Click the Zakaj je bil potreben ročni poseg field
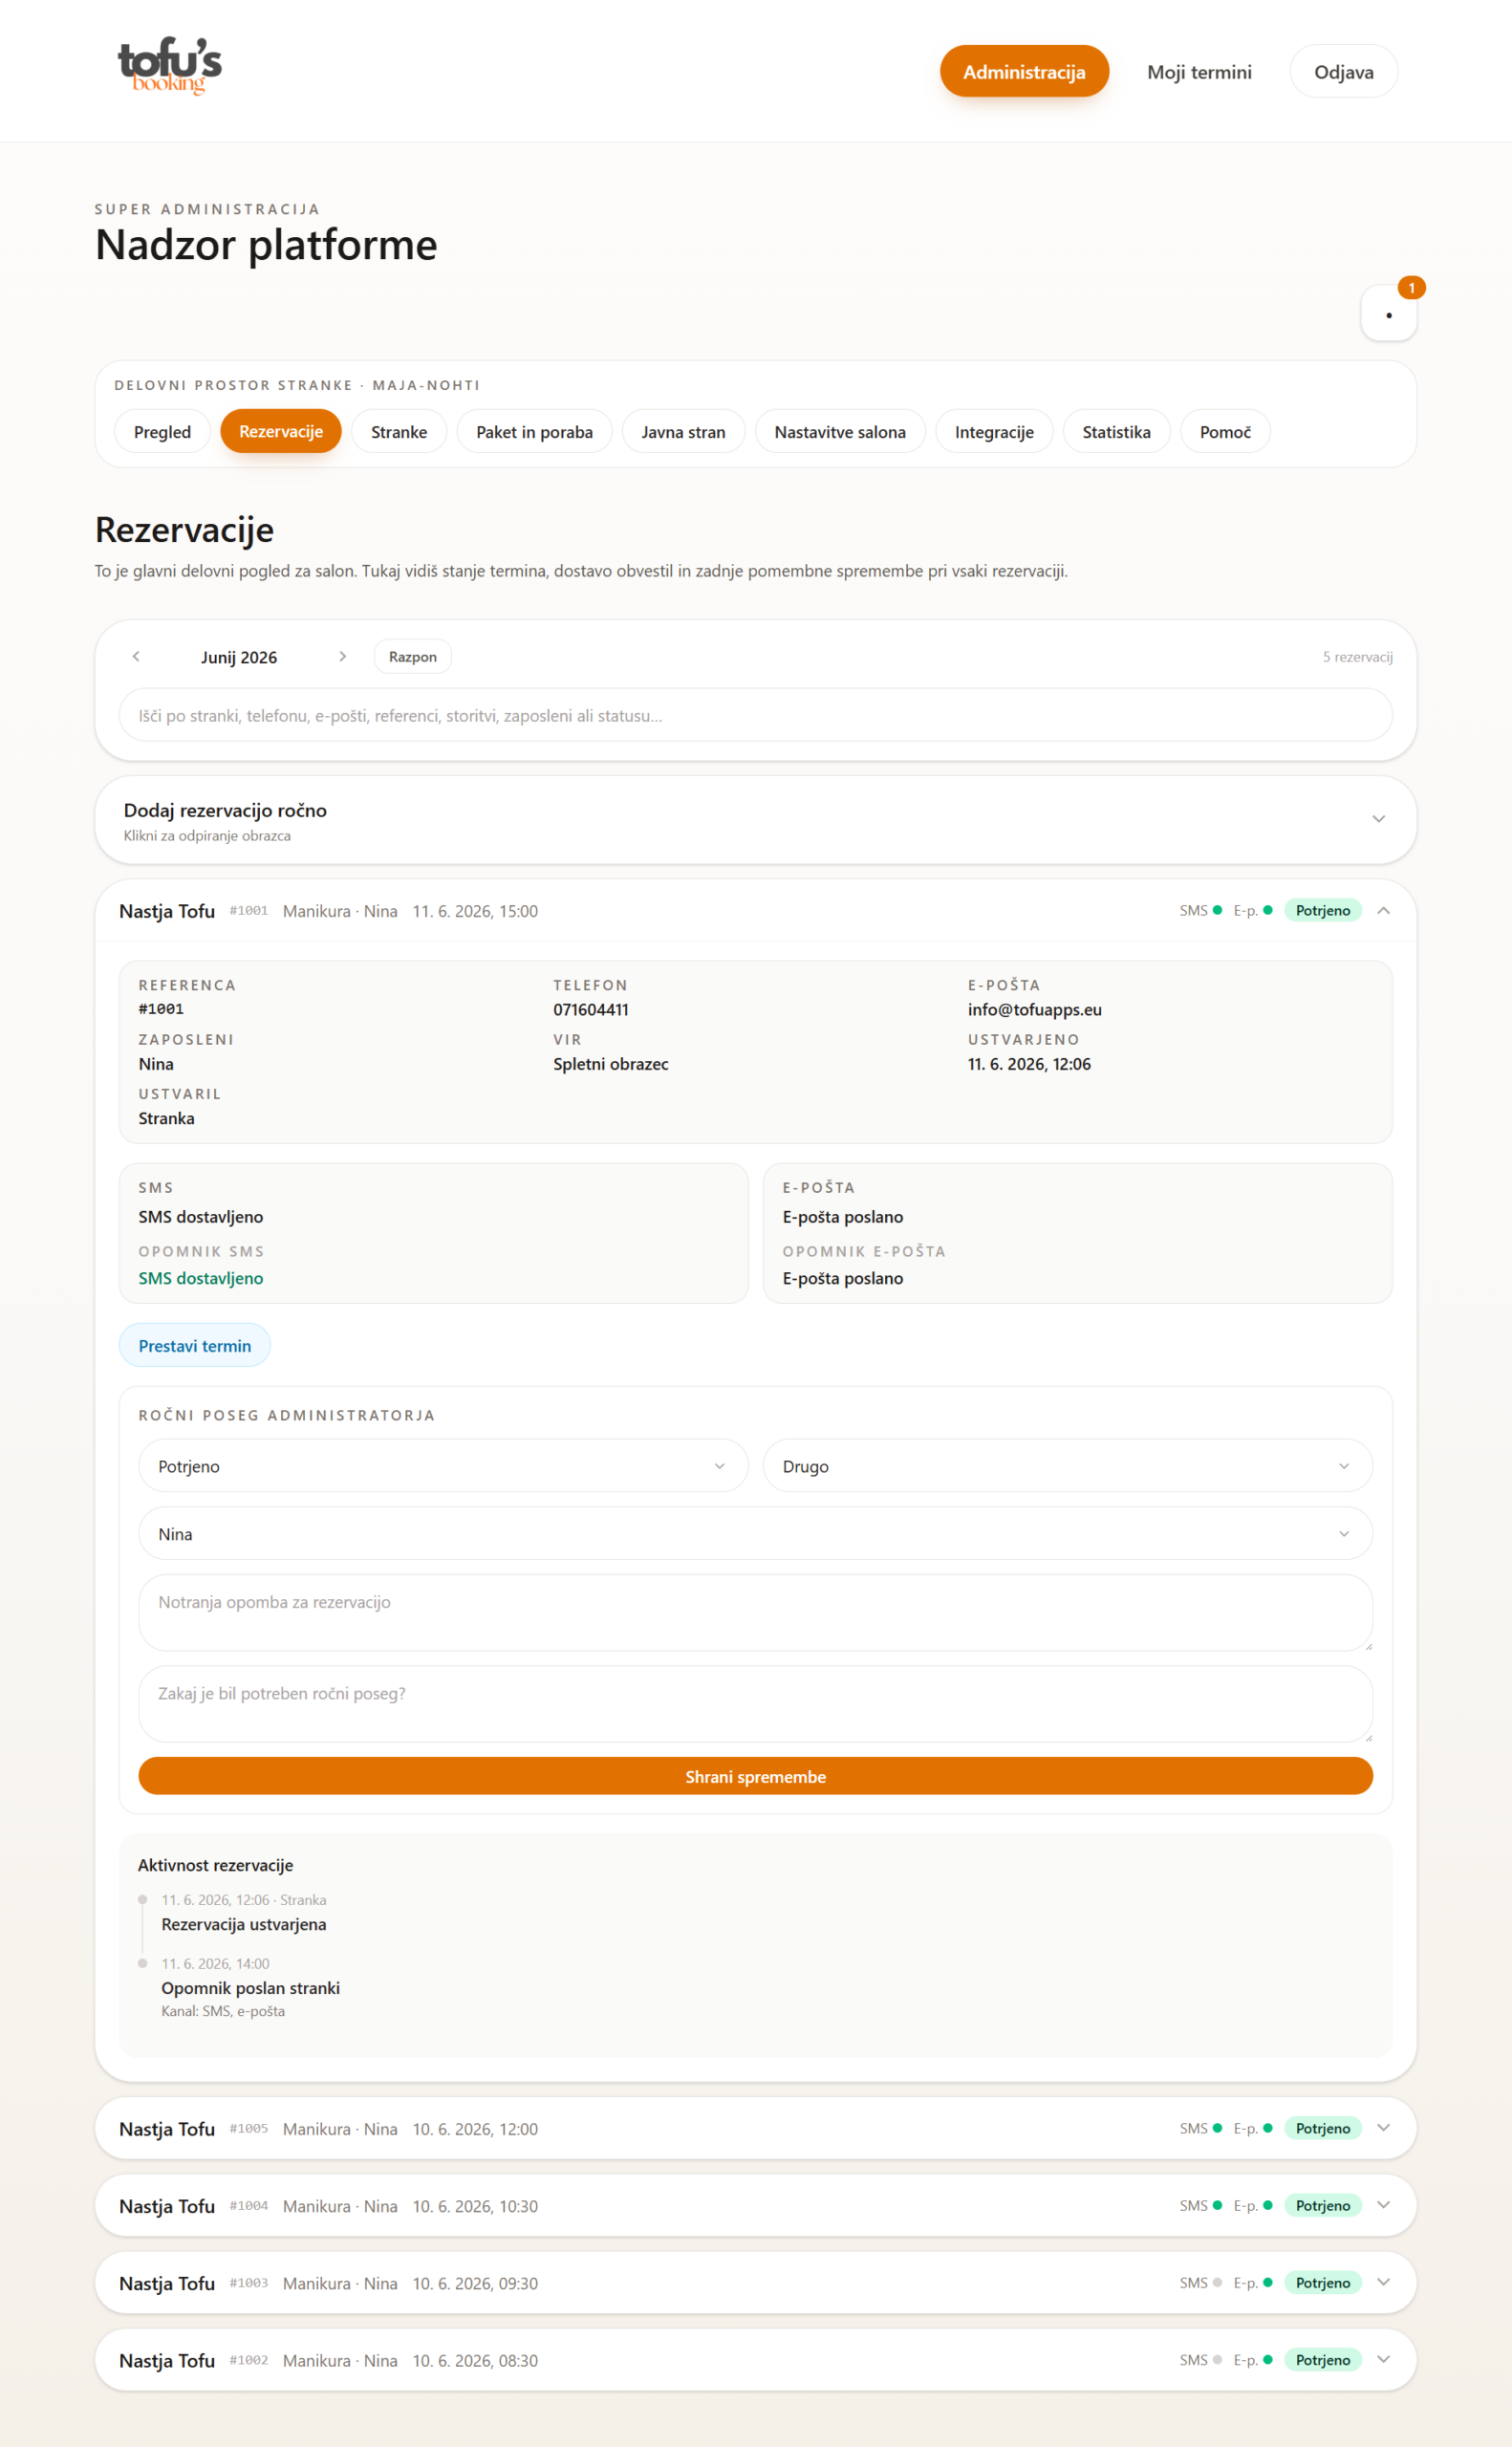 (755, 1703)
